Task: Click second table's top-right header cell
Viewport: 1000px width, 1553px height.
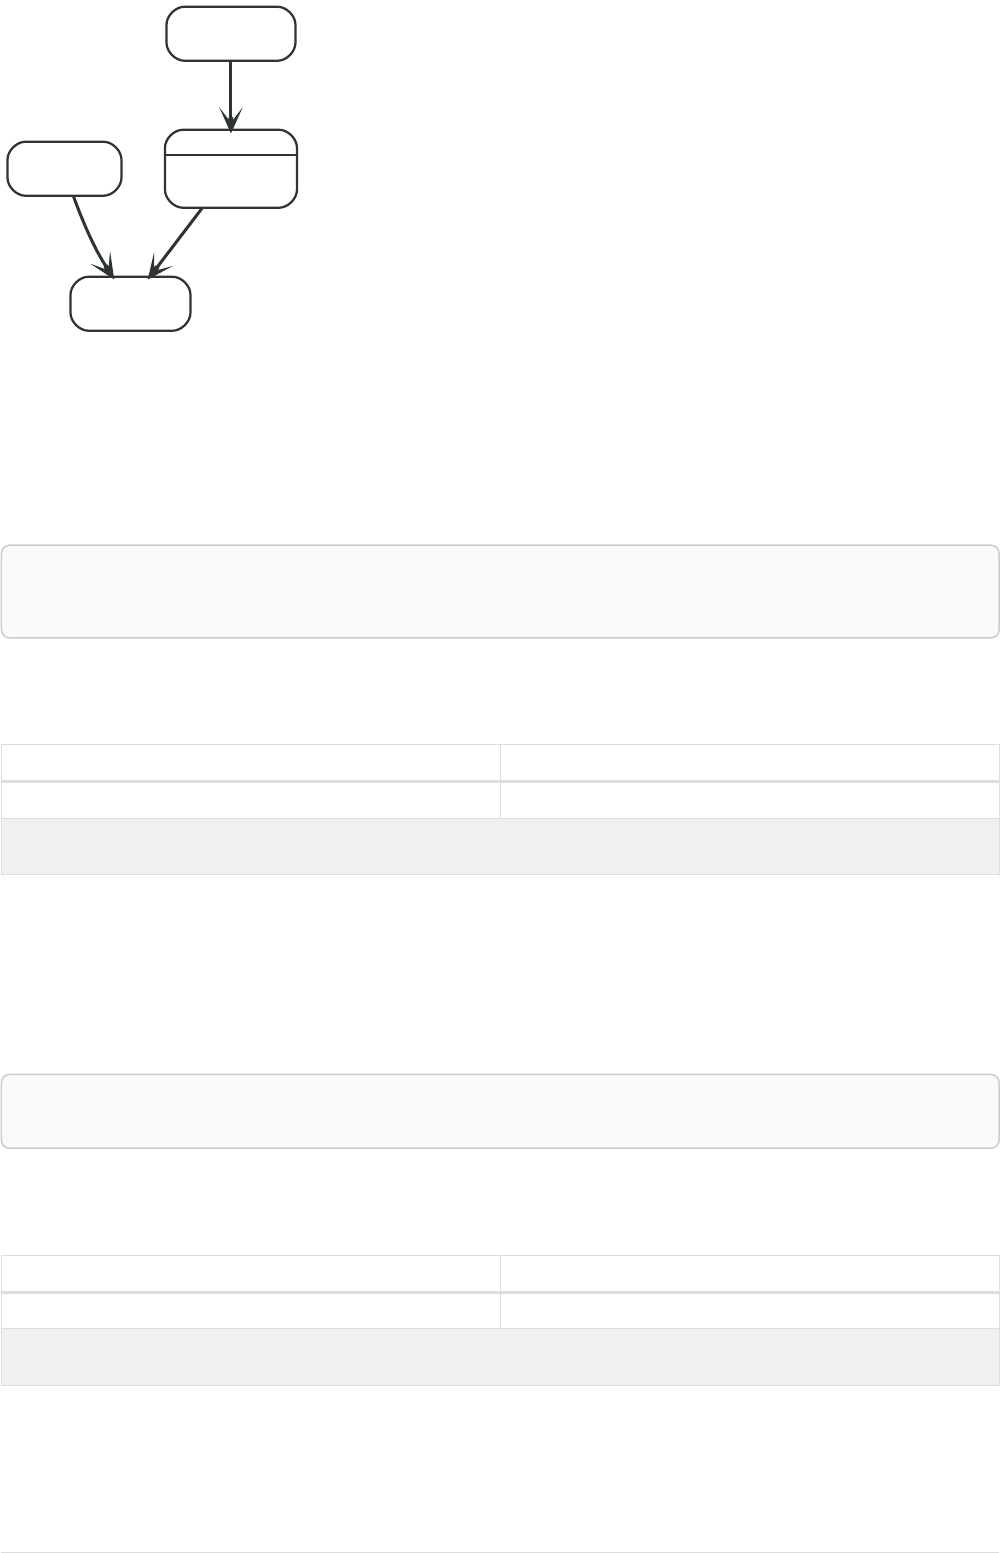Action: [x=749, y=1273]
